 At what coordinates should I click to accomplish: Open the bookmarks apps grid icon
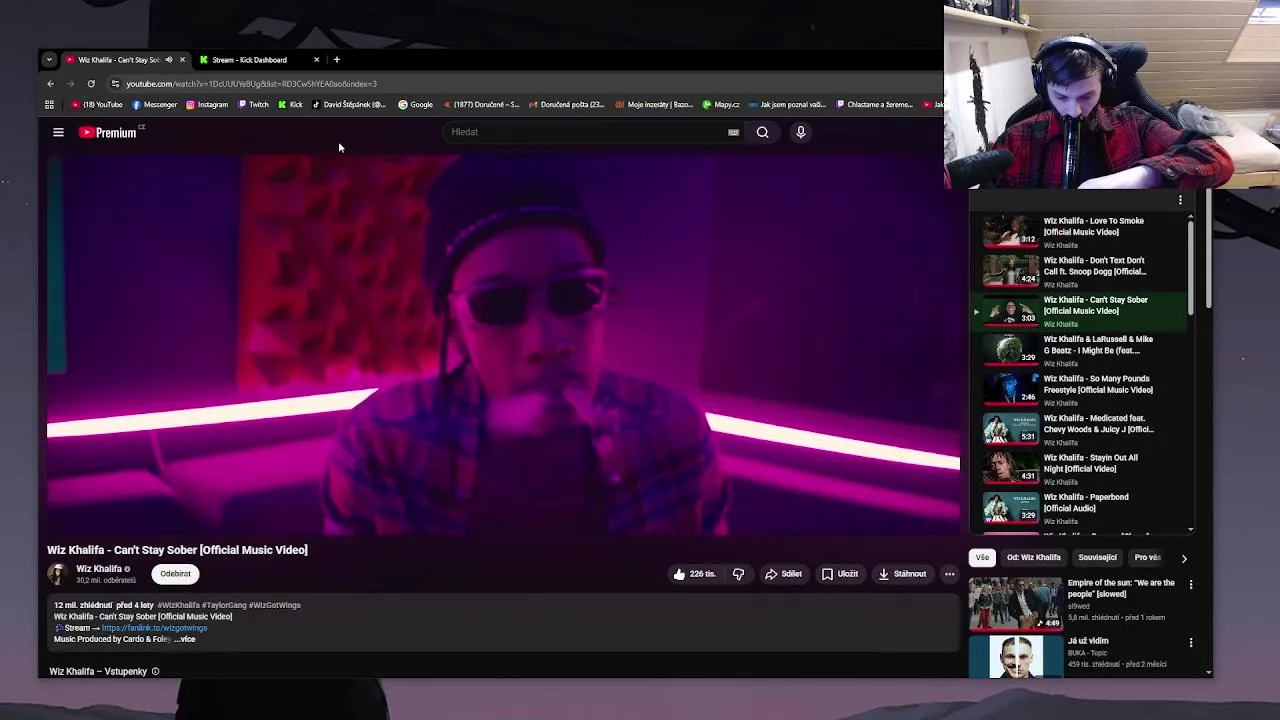tap(49, 104)
